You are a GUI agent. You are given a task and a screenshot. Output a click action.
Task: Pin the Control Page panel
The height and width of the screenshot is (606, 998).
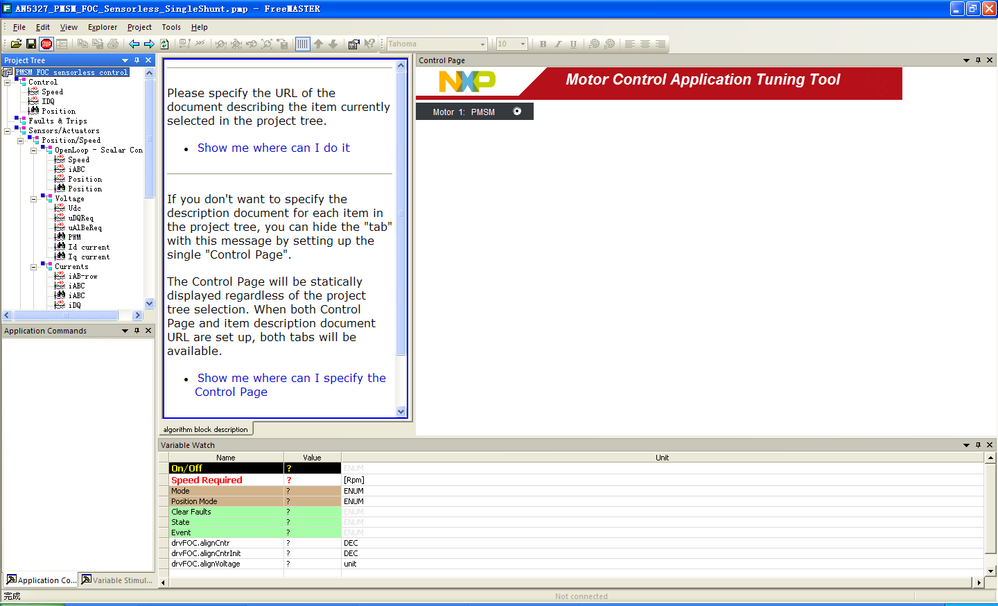[x=978, y=60]
